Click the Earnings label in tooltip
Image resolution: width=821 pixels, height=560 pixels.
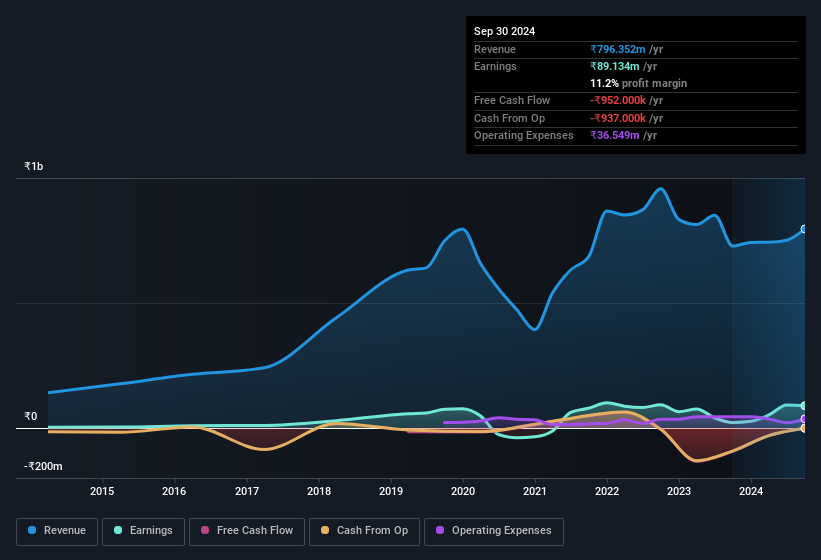click(x=495, y=66)
